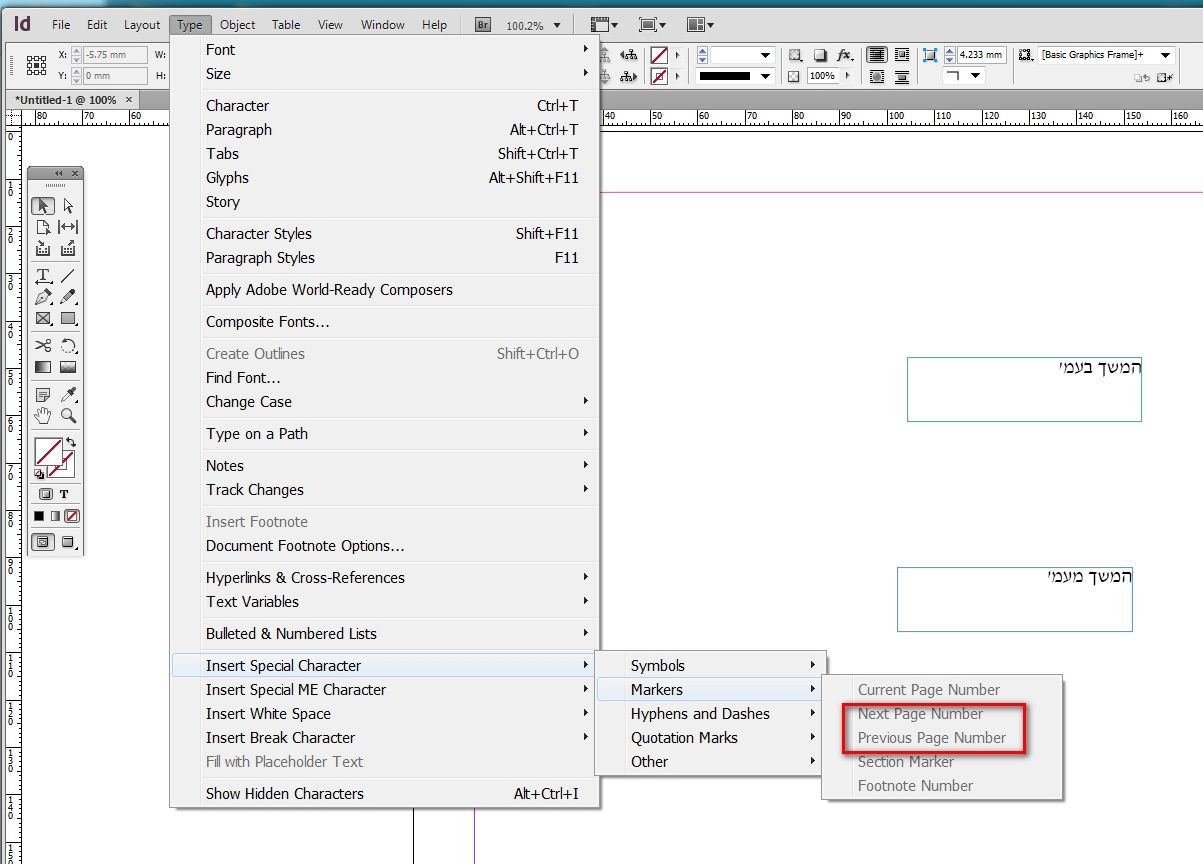Toggle Formatting Affects Container in Tools panel
This screenshot has width=1203, height=864.
click(x=46, y=494)
